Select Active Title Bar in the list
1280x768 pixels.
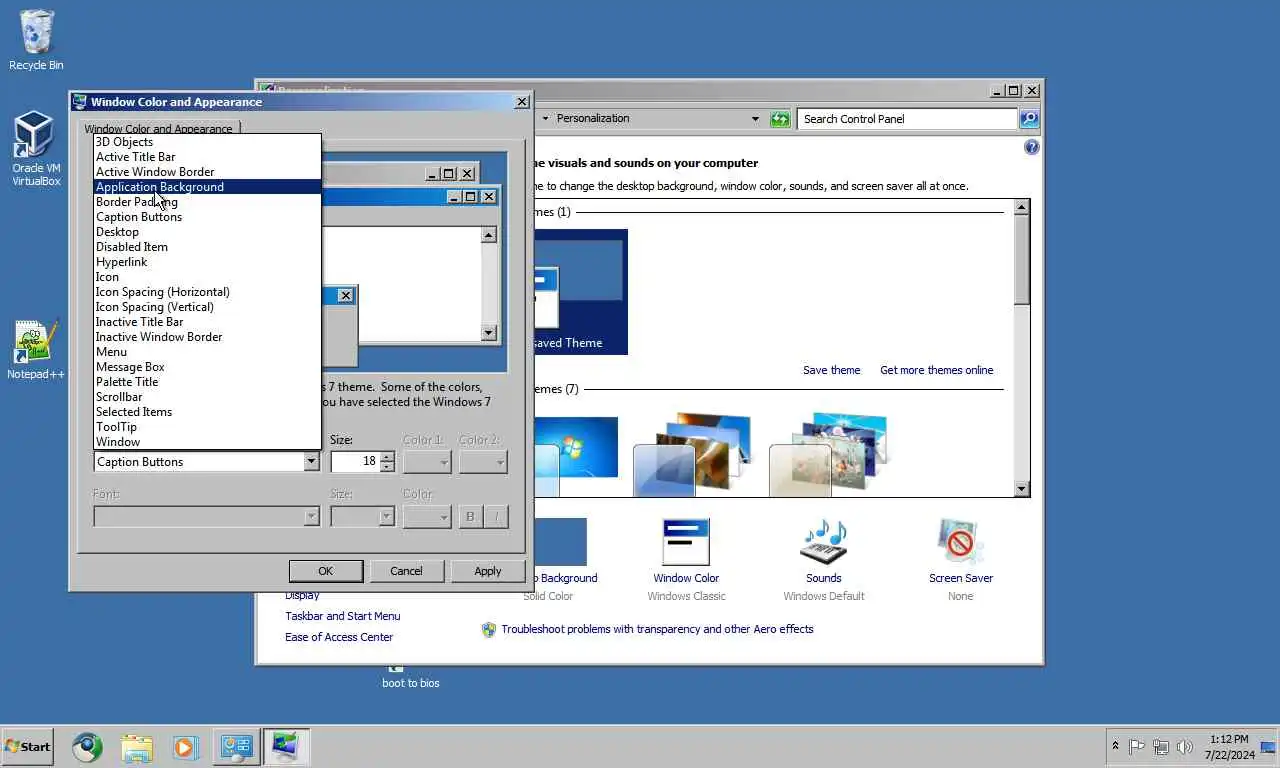tap(207, 157)
